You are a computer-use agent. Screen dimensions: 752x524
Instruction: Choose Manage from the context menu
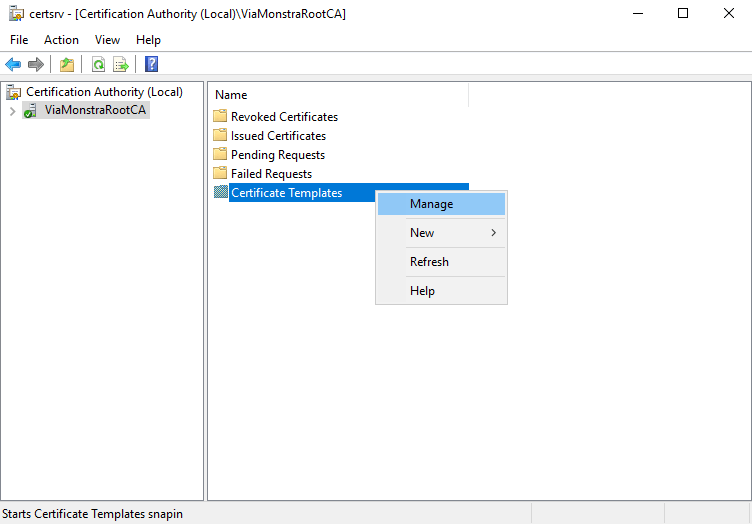click(x=431, y=204)
